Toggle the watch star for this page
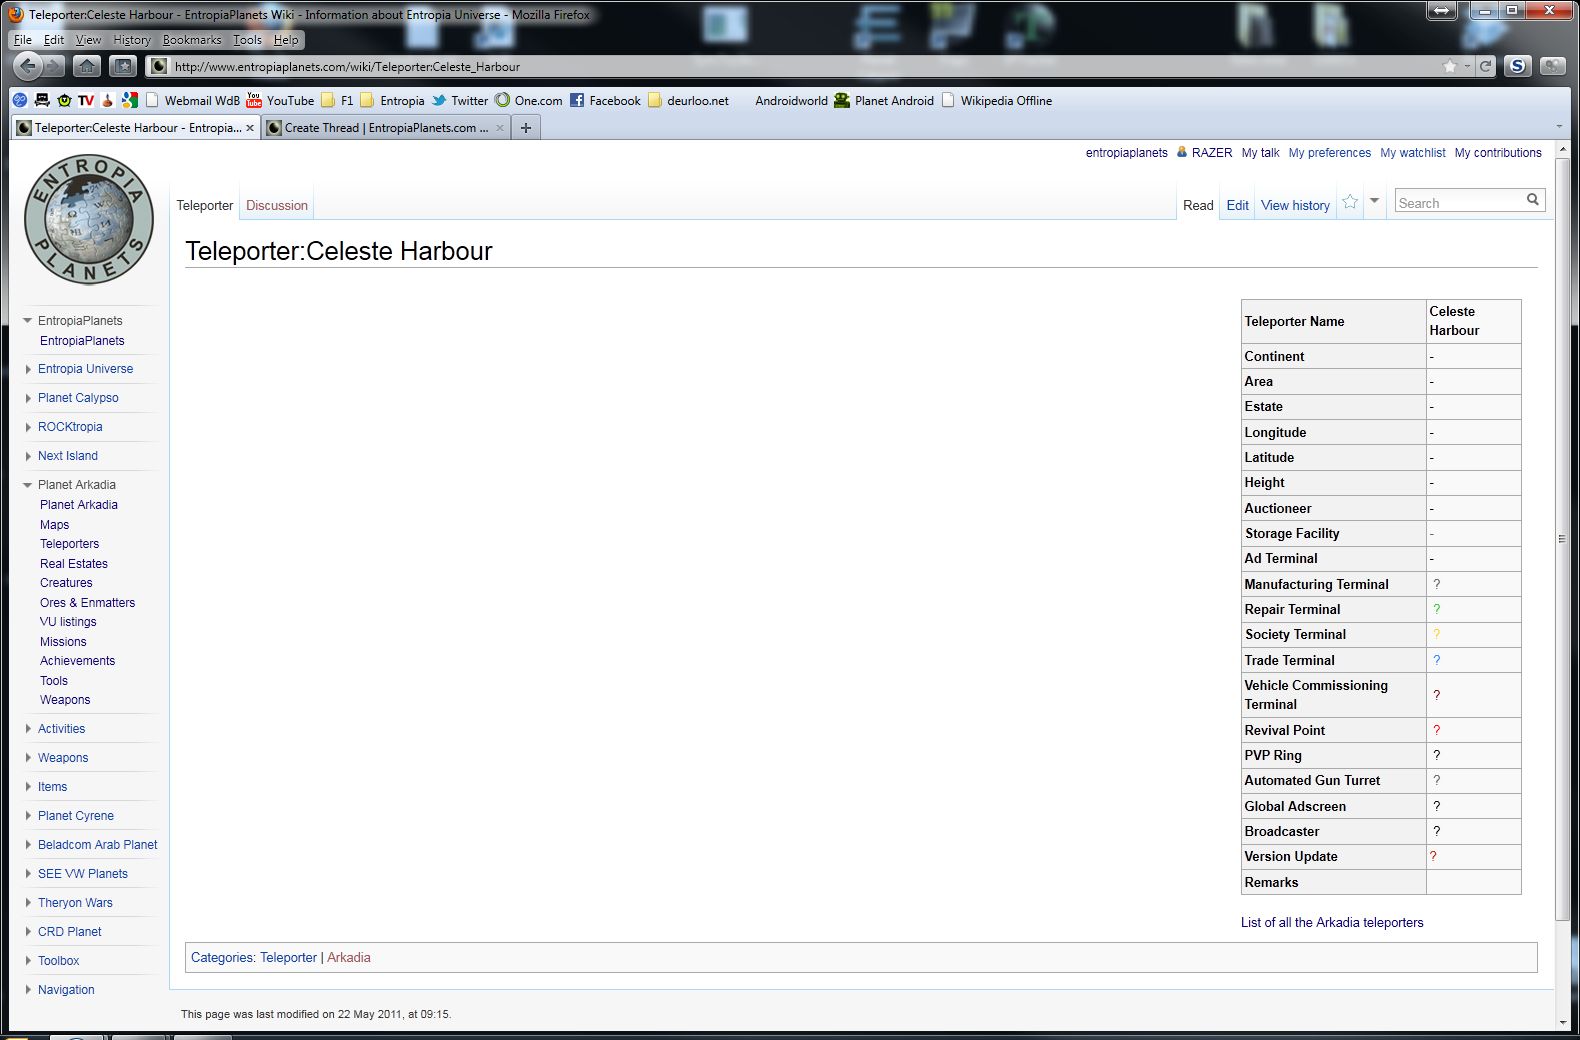The image size is (1580, 1040). coord(1350,202)
